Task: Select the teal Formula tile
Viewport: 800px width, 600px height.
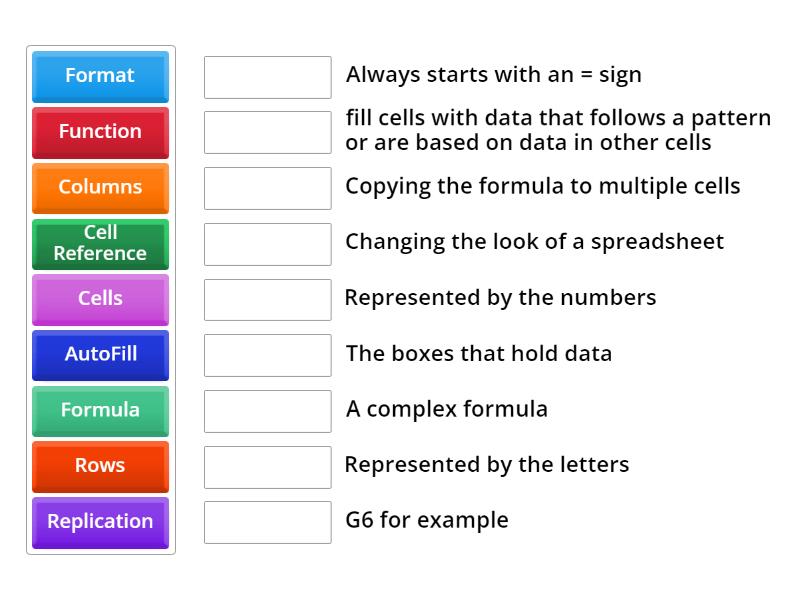Action: [100, 410]
